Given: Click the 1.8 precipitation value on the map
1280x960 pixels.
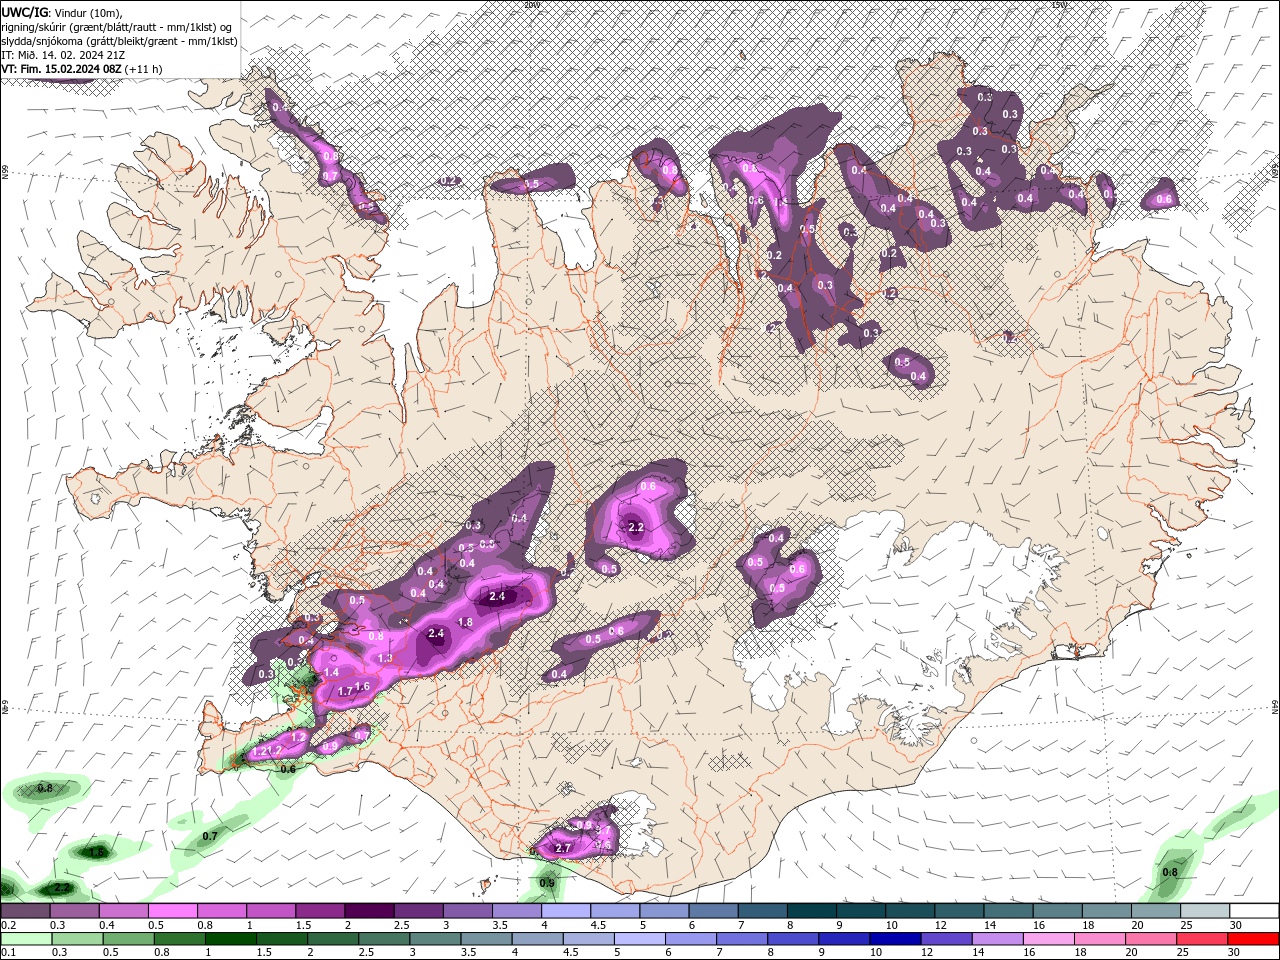Looking at the screenshot, I should 465,622.
